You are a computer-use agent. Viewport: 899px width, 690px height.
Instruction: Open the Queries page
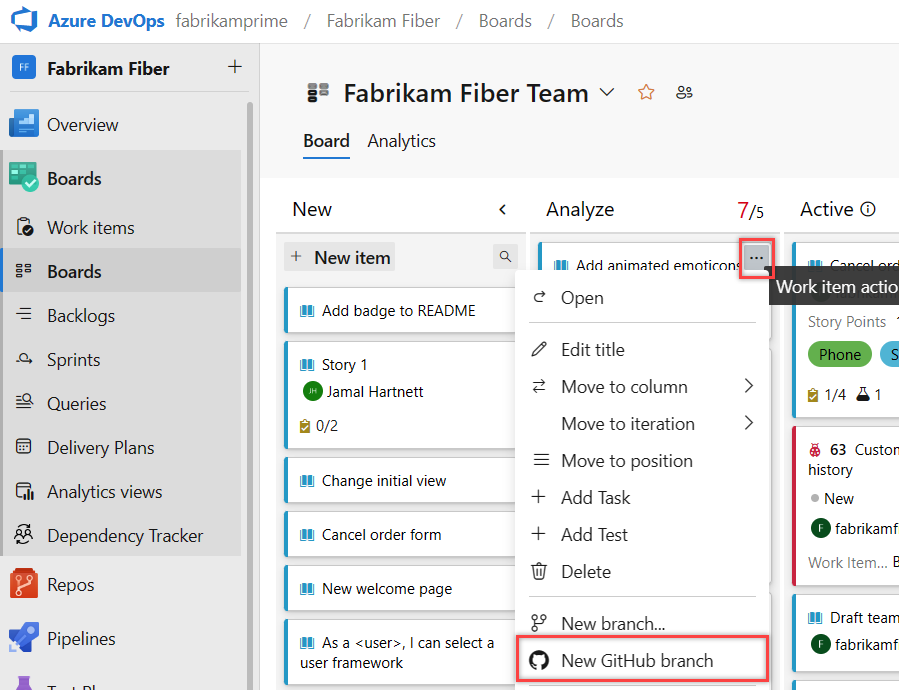pyautogui.click(x=83, y=403)
